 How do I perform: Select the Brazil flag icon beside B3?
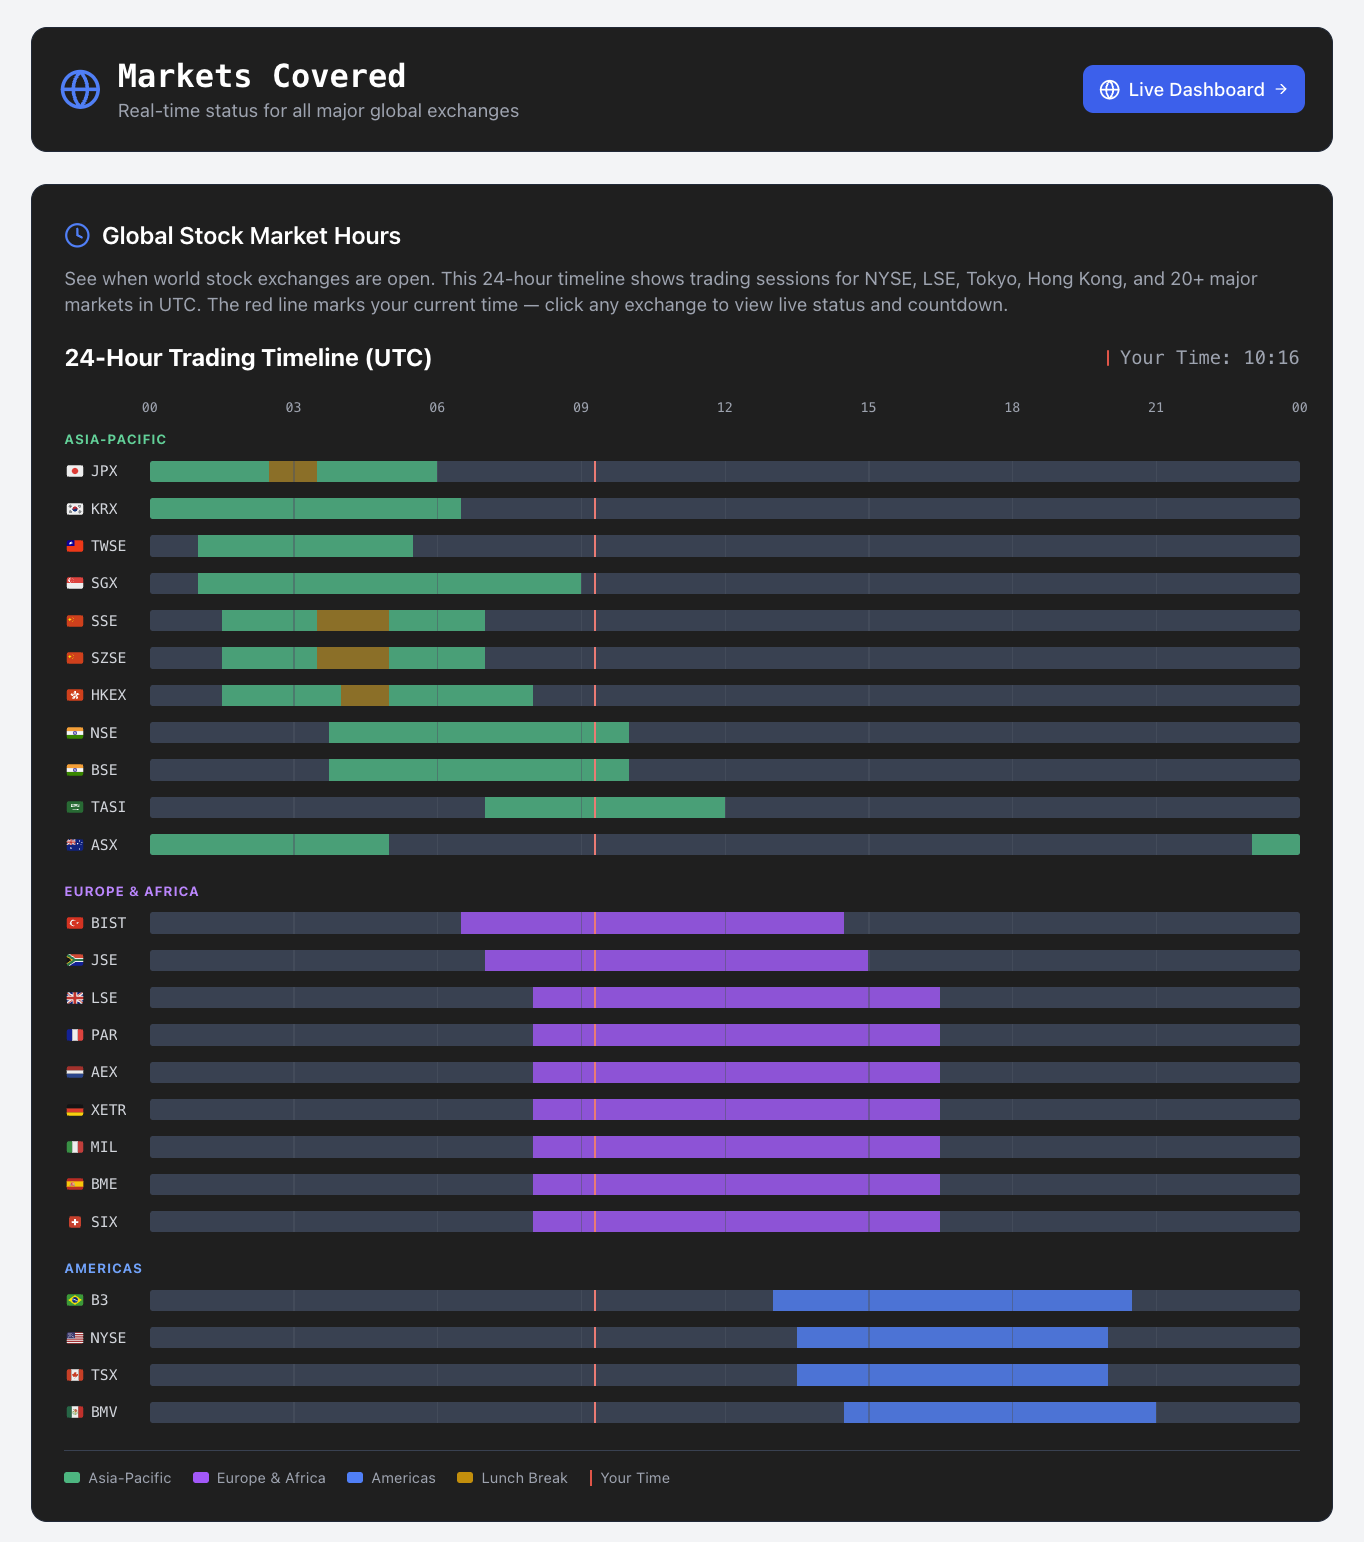pos(75,1300)
